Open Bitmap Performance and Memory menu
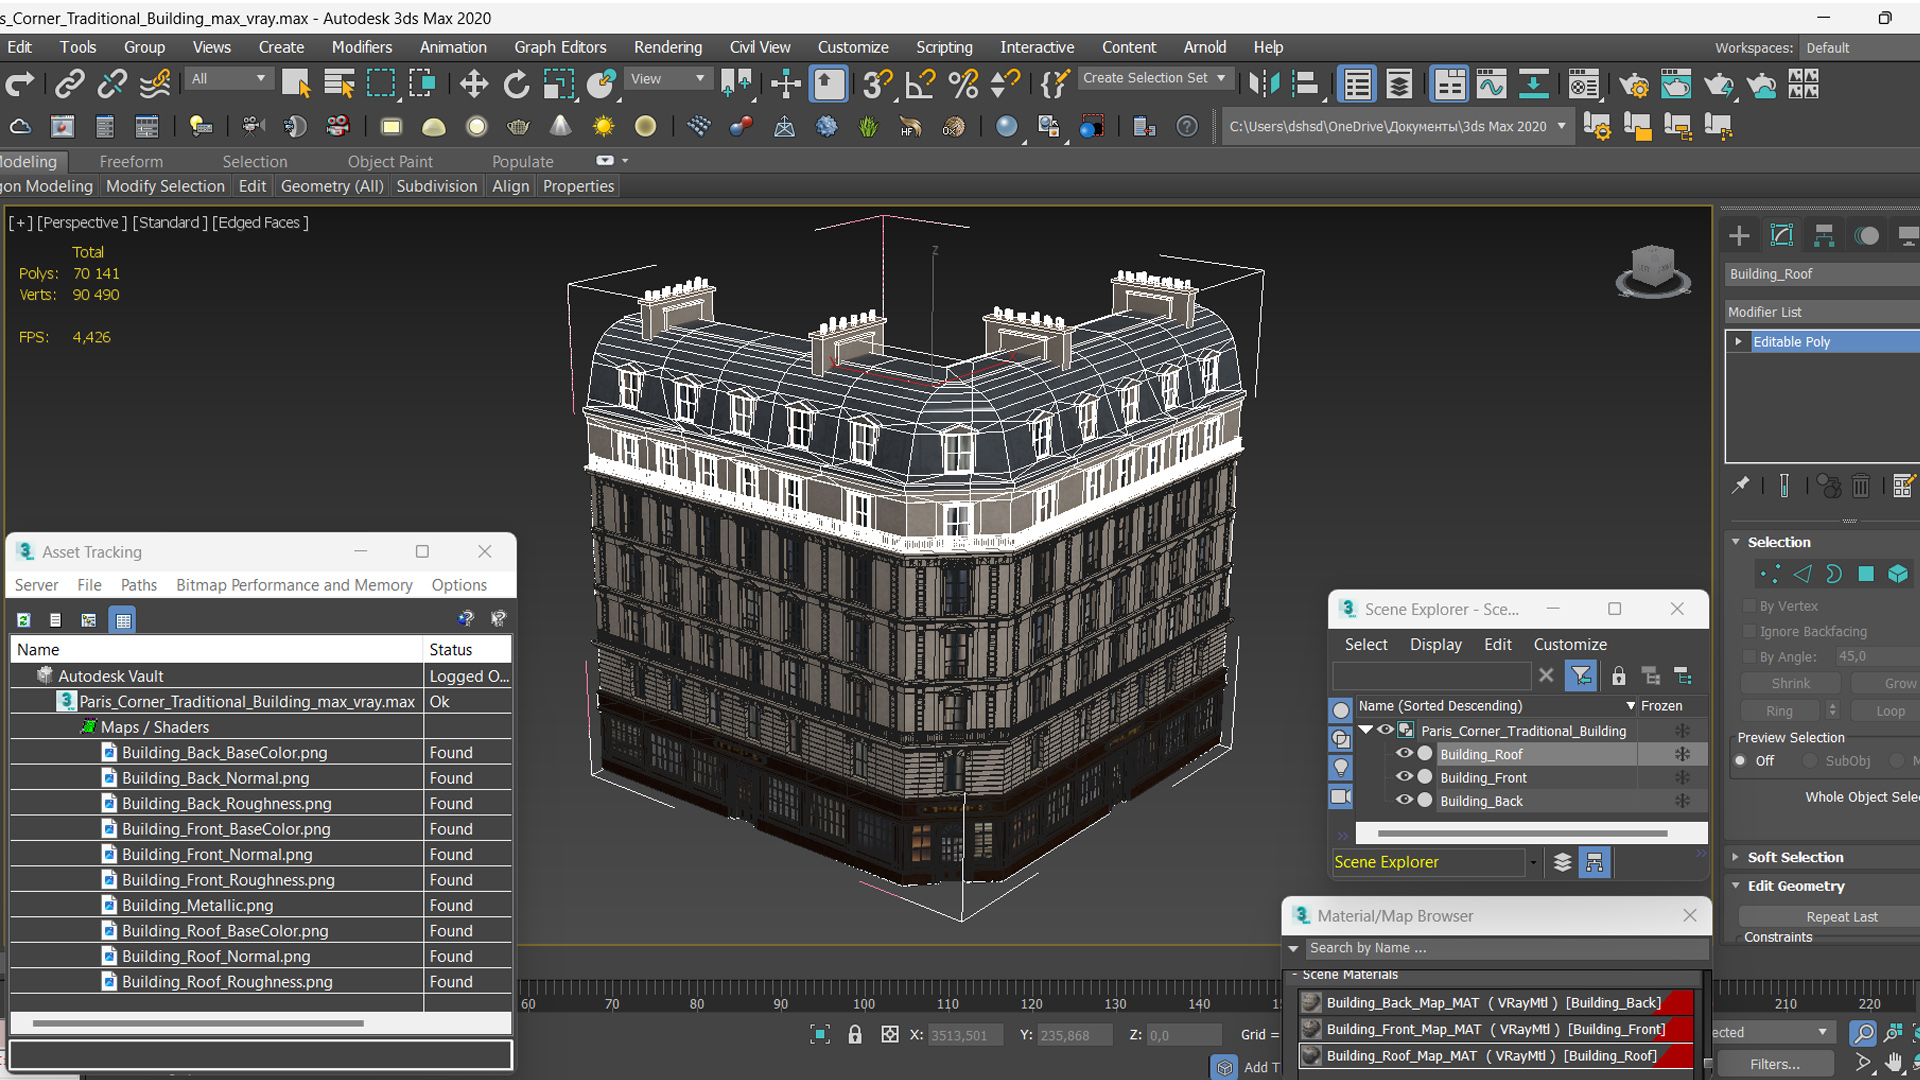 click(294, 585)
